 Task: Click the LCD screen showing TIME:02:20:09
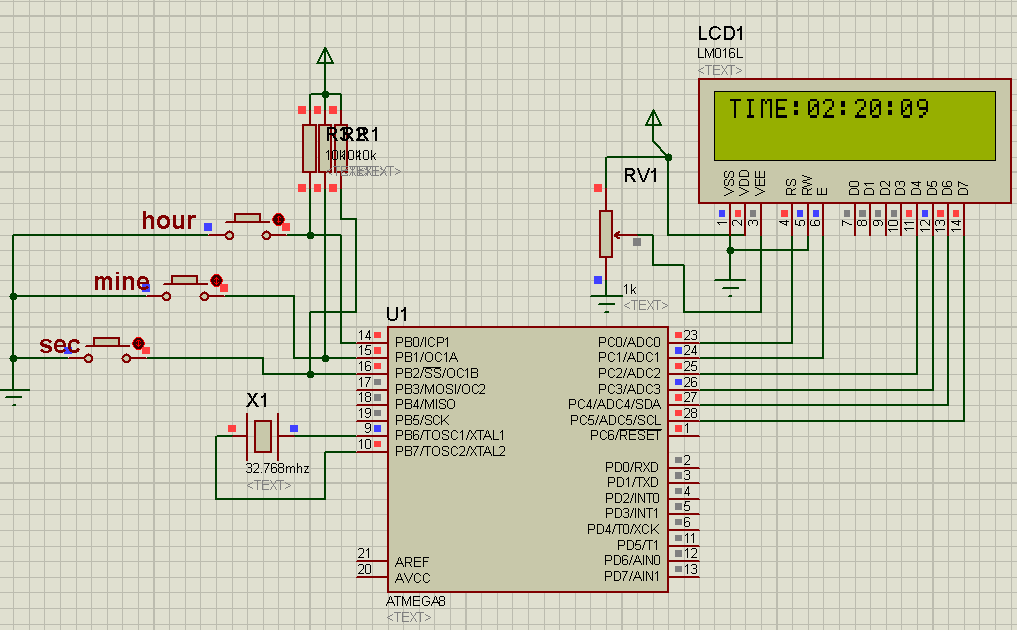(x=854, y=125)
